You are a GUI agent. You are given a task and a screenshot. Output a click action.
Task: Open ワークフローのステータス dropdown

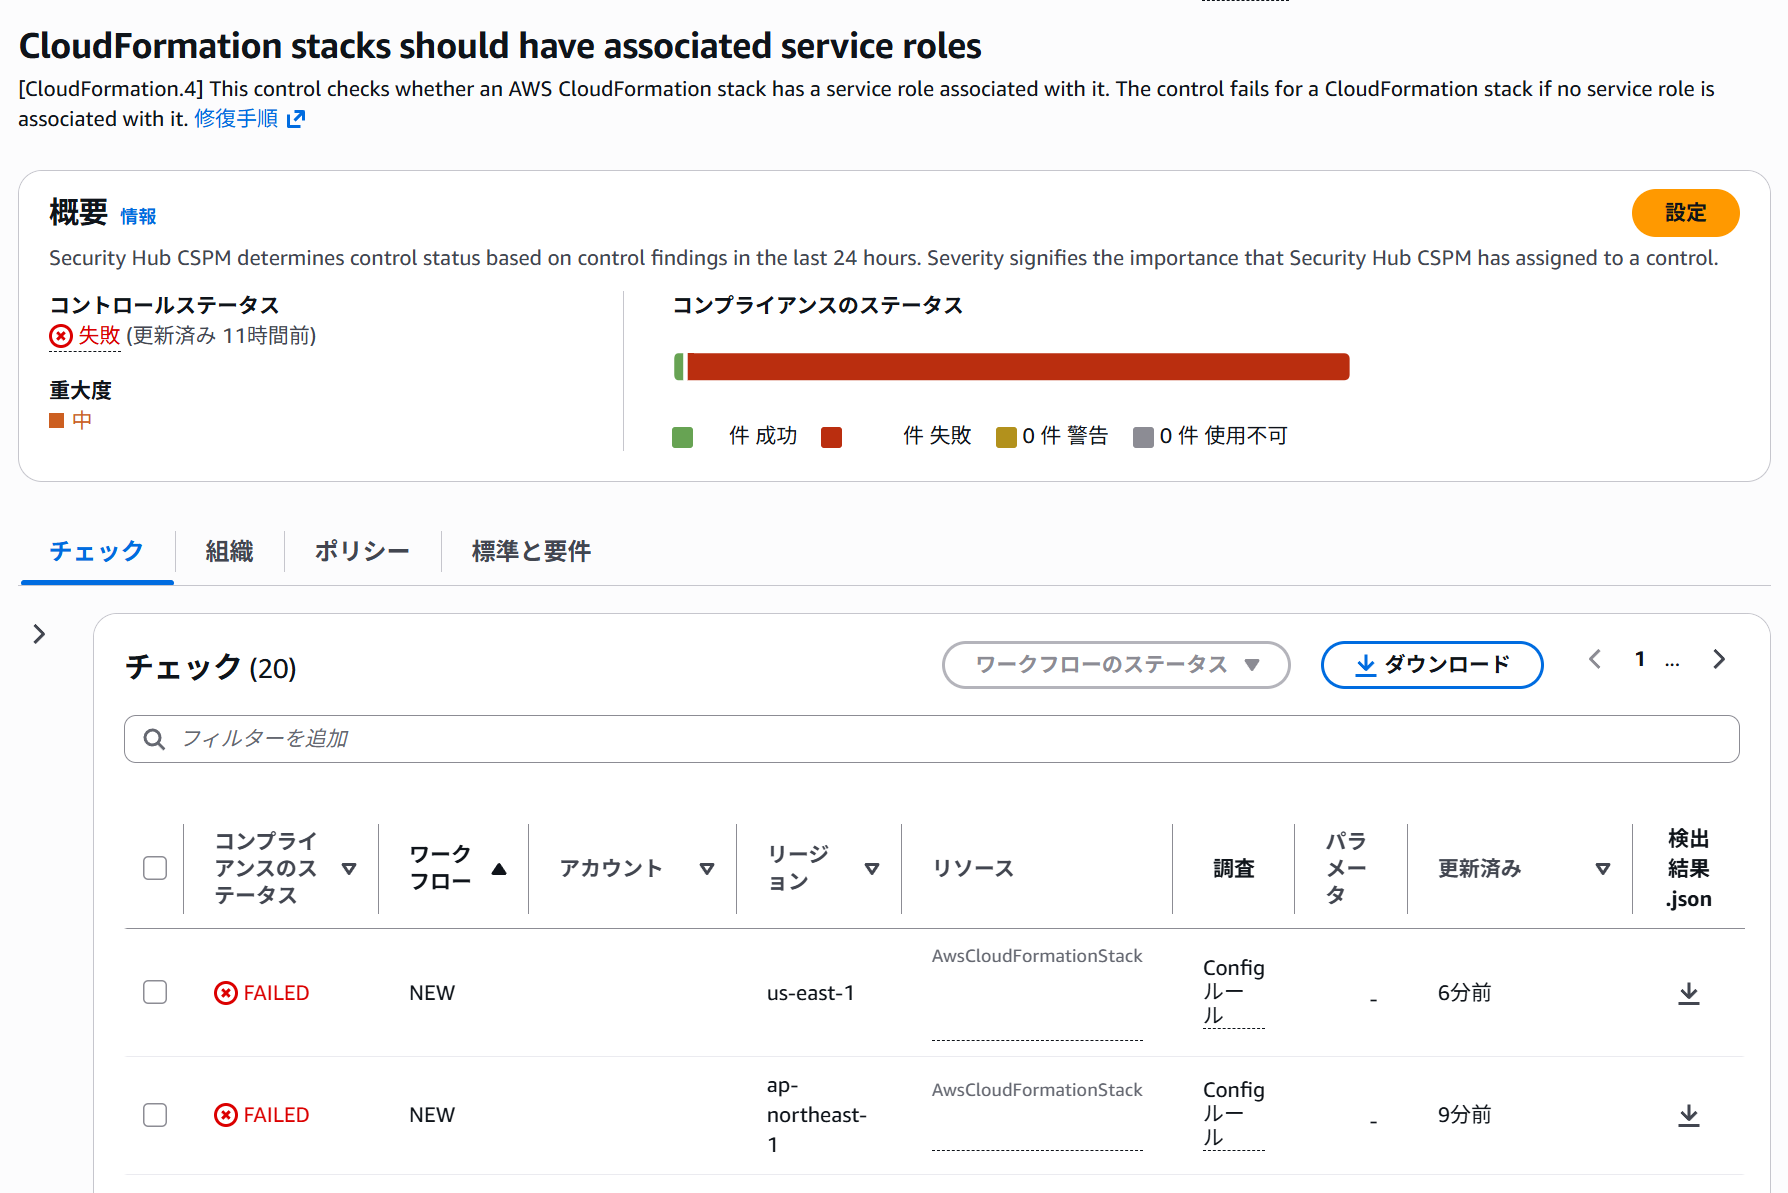click(1116, 665)
